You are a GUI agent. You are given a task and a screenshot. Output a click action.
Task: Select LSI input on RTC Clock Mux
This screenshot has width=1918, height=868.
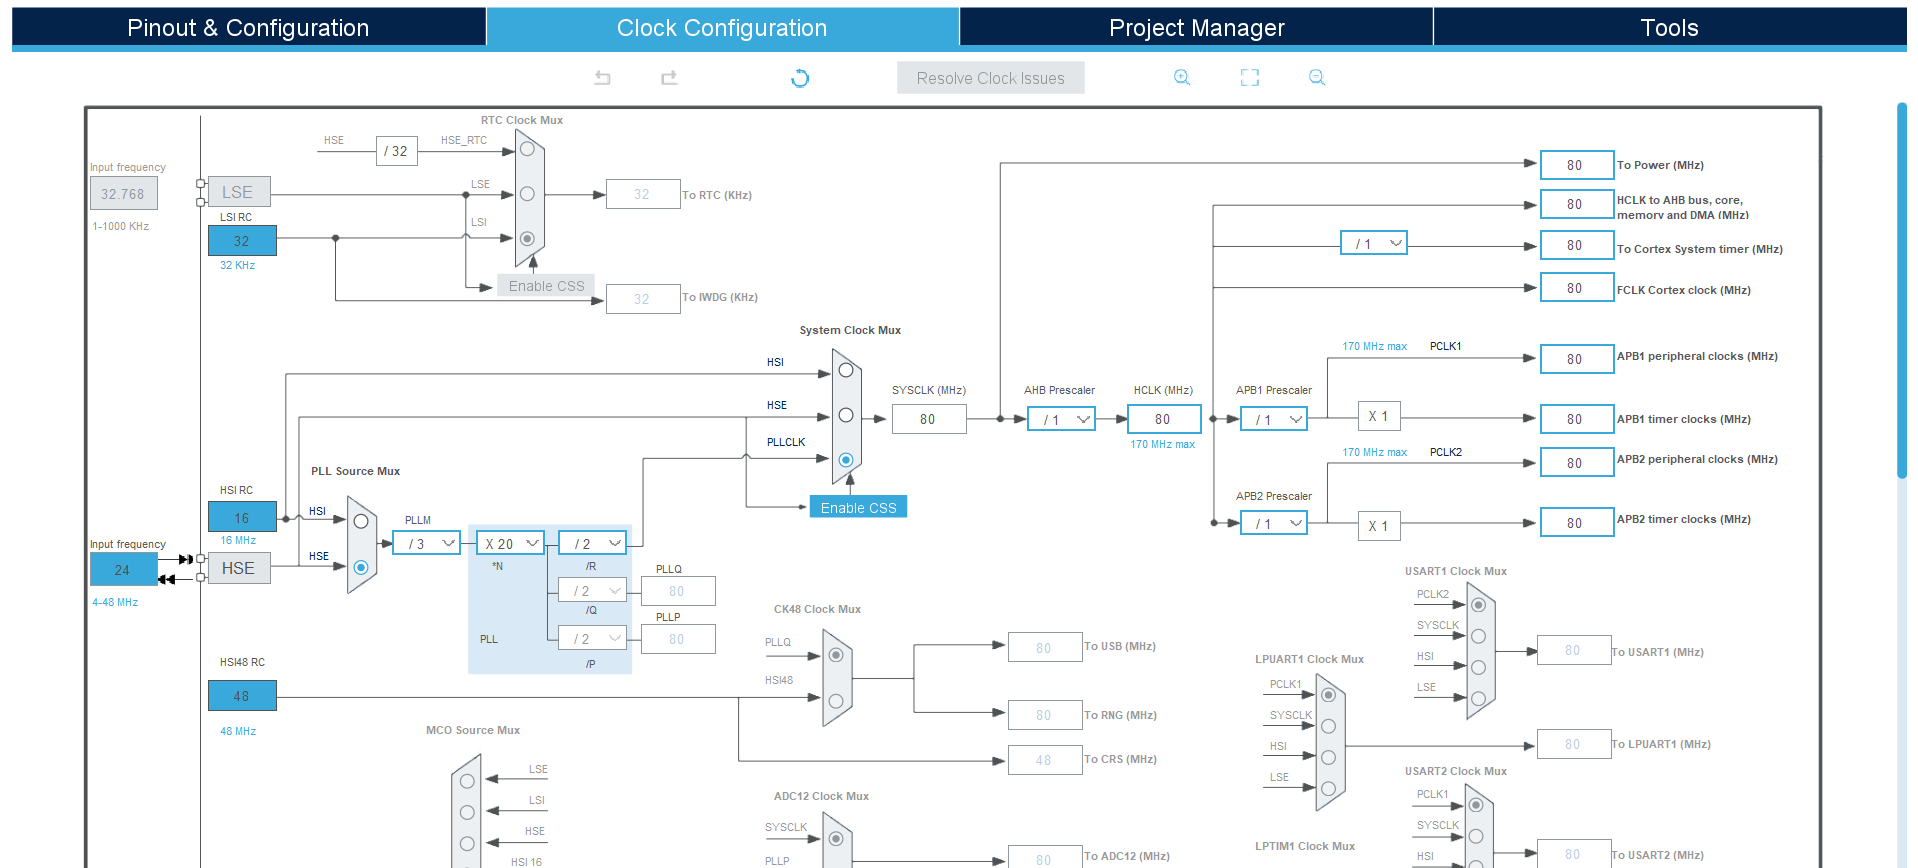(x=527, y=238)
